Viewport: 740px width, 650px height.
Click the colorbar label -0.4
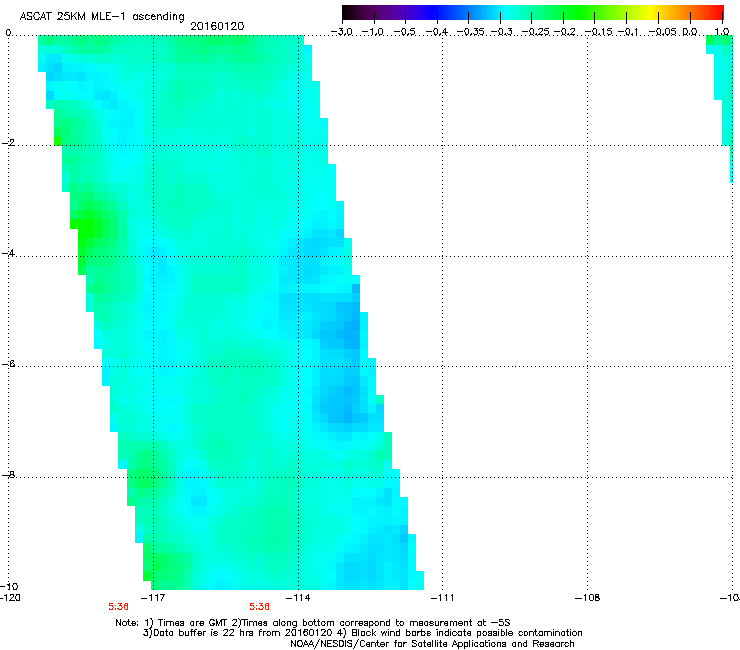point(437,32)
